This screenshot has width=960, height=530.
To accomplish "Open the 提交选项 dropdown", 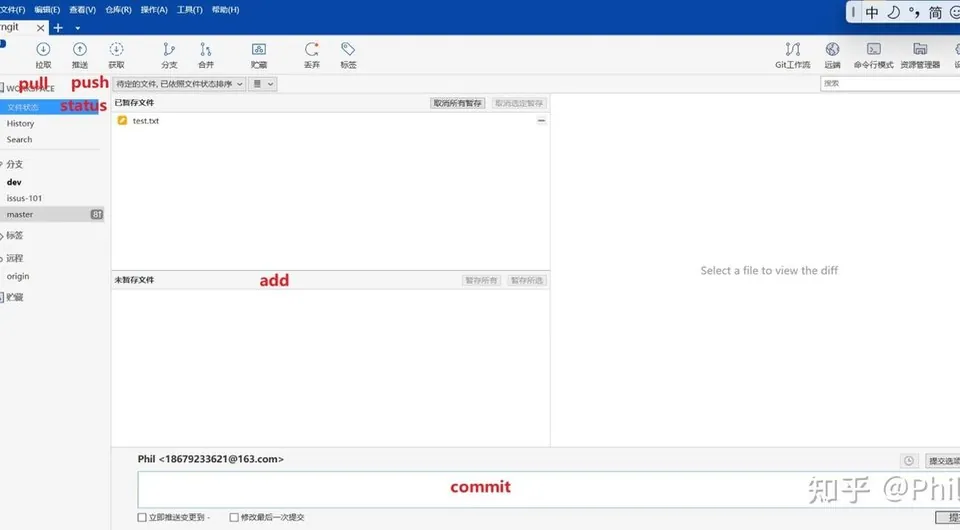I will pyautogui.click(x=943, y=461).
